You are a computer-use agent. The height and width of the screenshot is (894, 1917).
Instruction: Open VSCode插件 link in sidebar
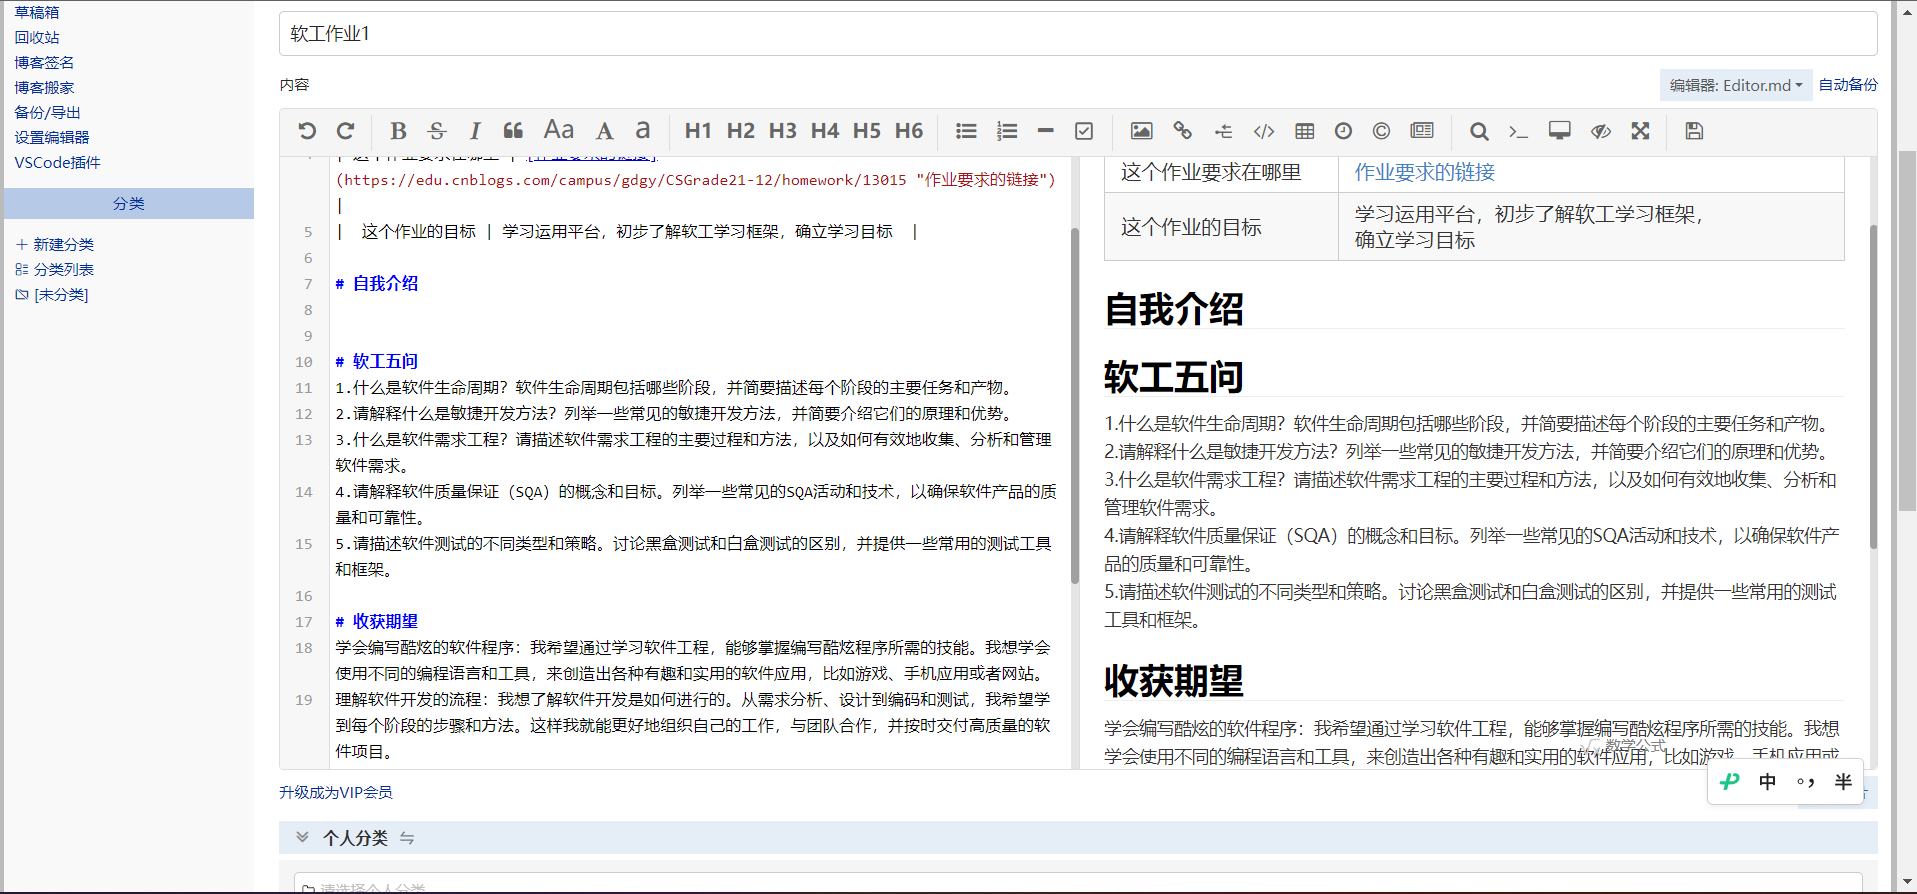tap(57, 162)
